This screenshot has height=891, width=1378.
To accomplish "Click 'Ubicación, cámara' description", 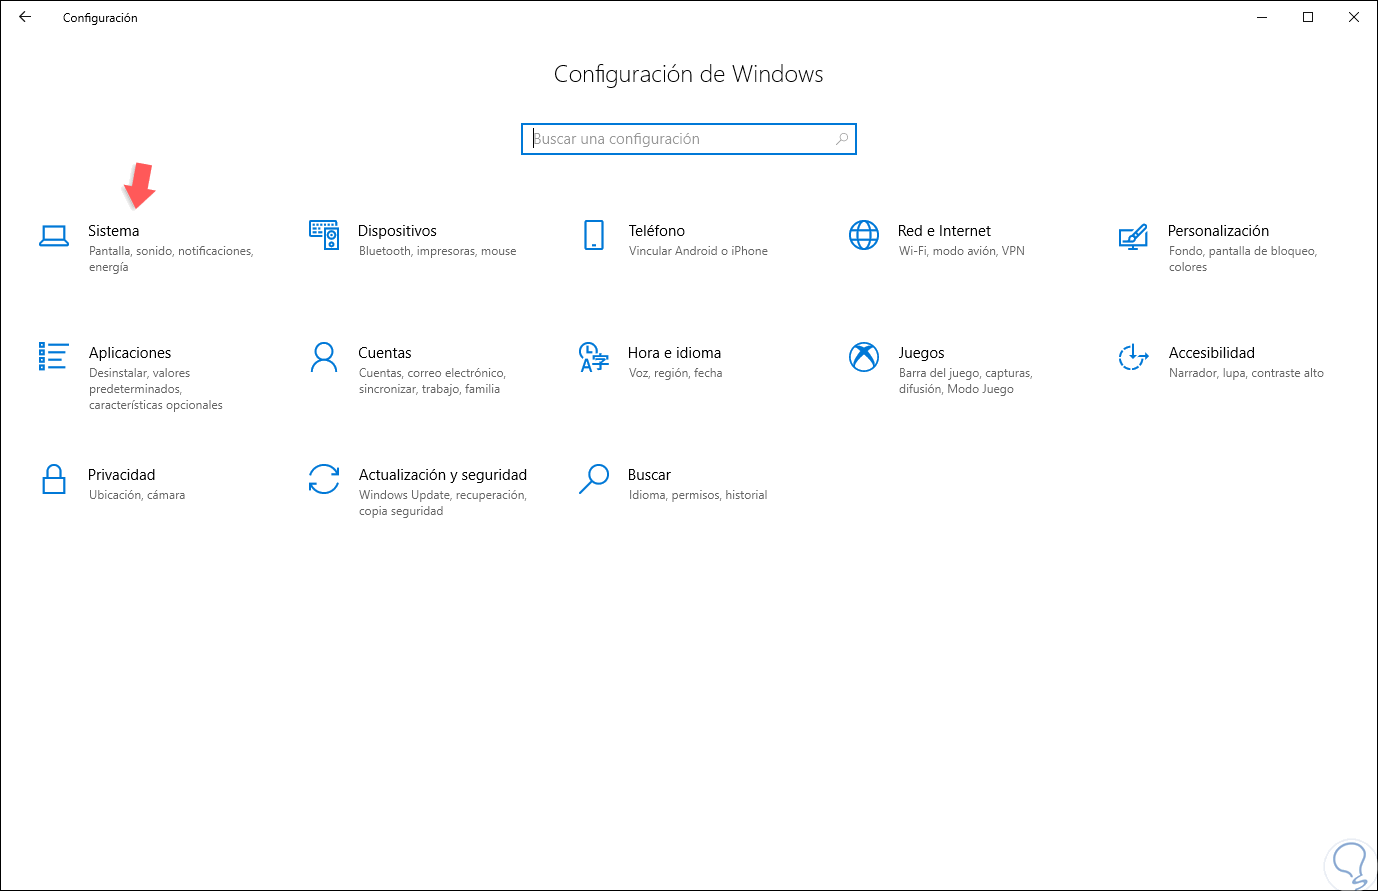I will (137, 495).
